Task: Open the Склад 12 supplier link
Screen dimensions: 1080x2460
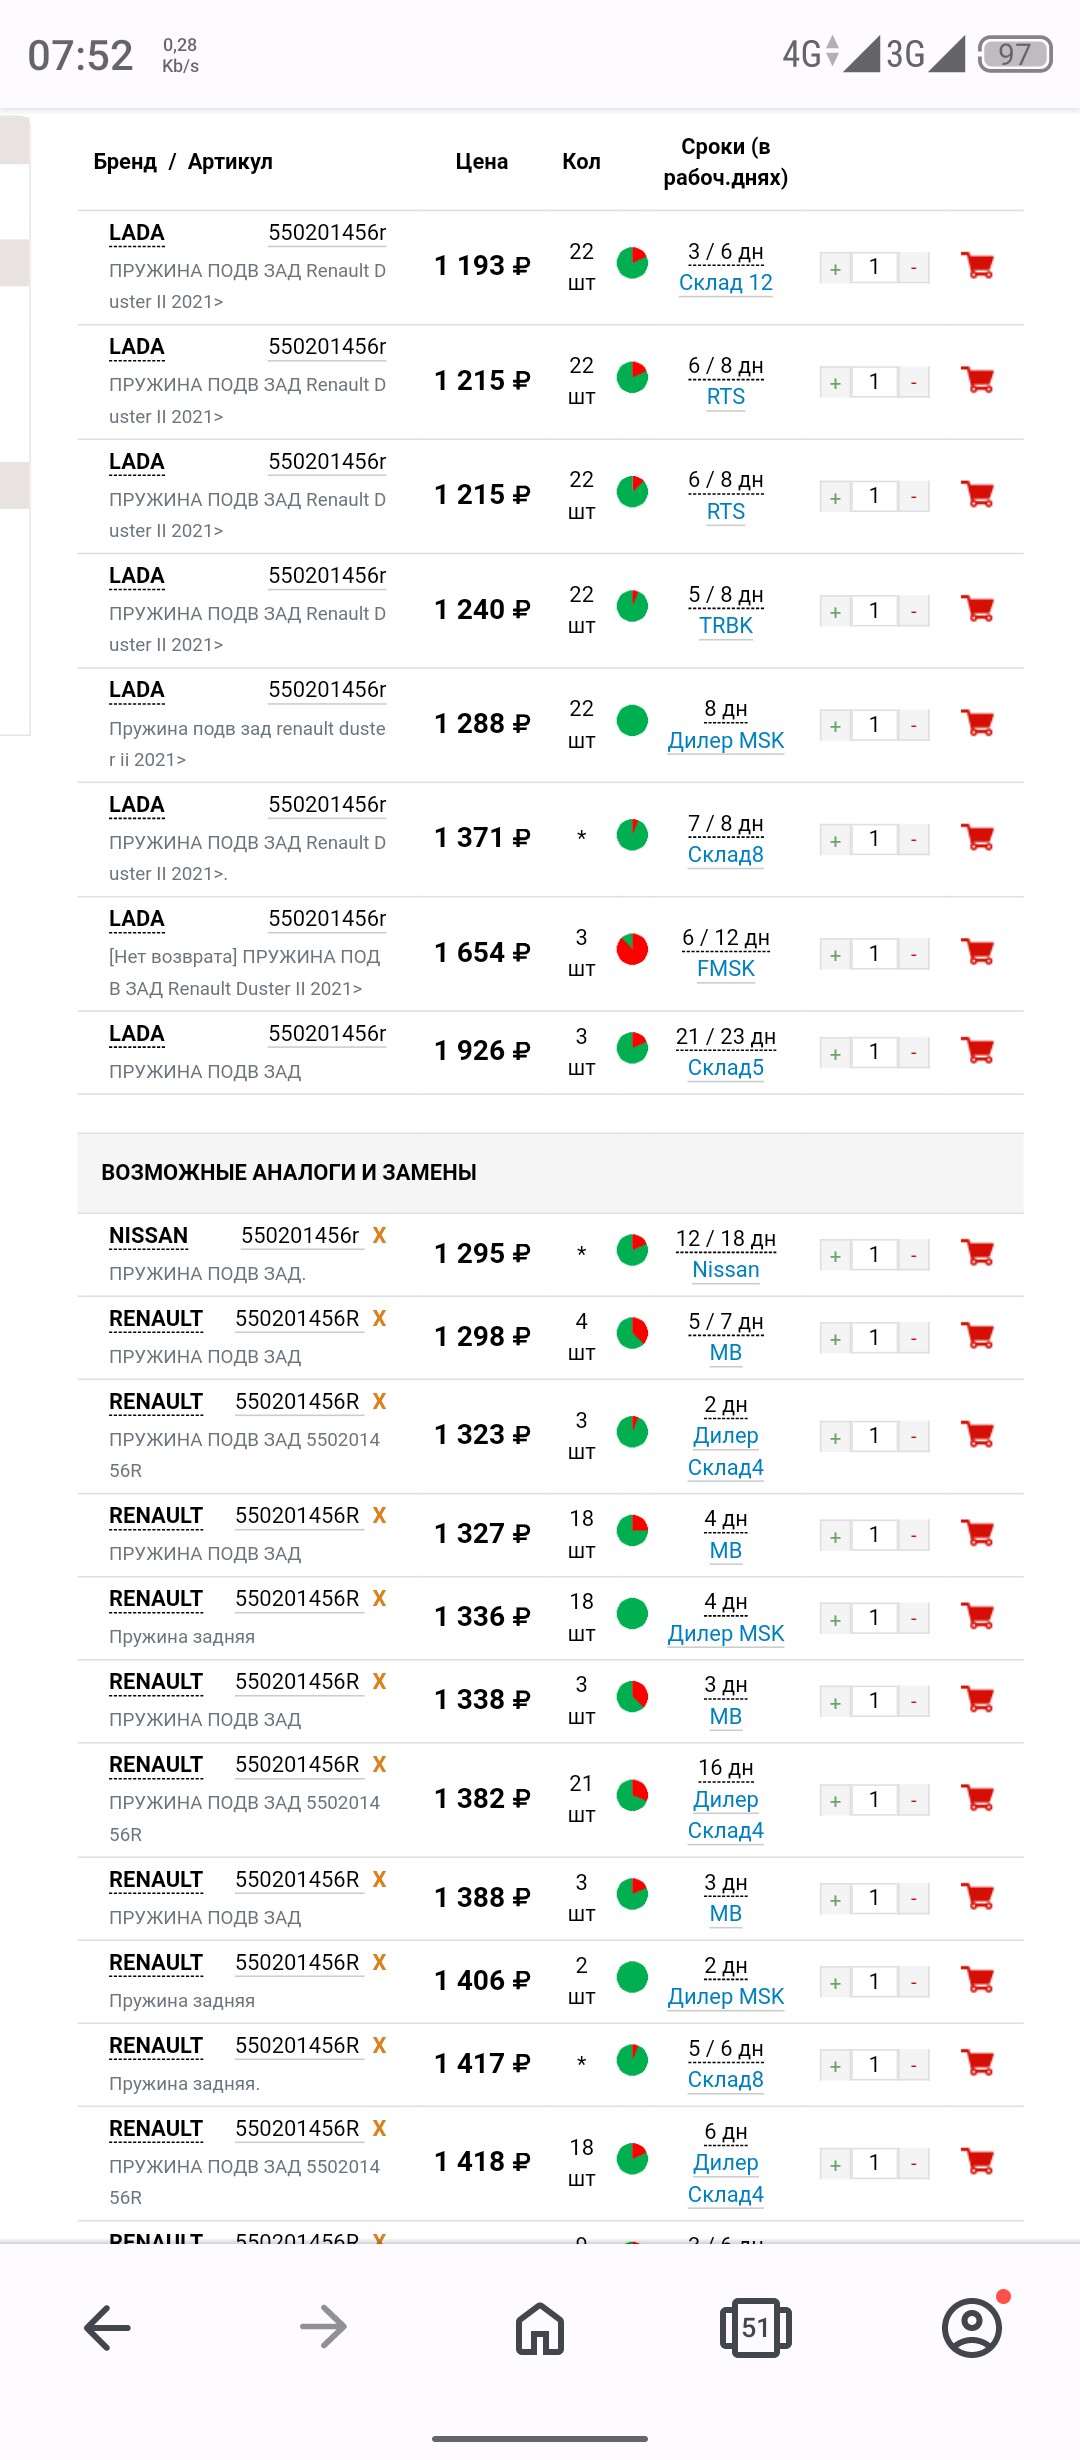Action: pyautogui.click(x=726, y=283)
